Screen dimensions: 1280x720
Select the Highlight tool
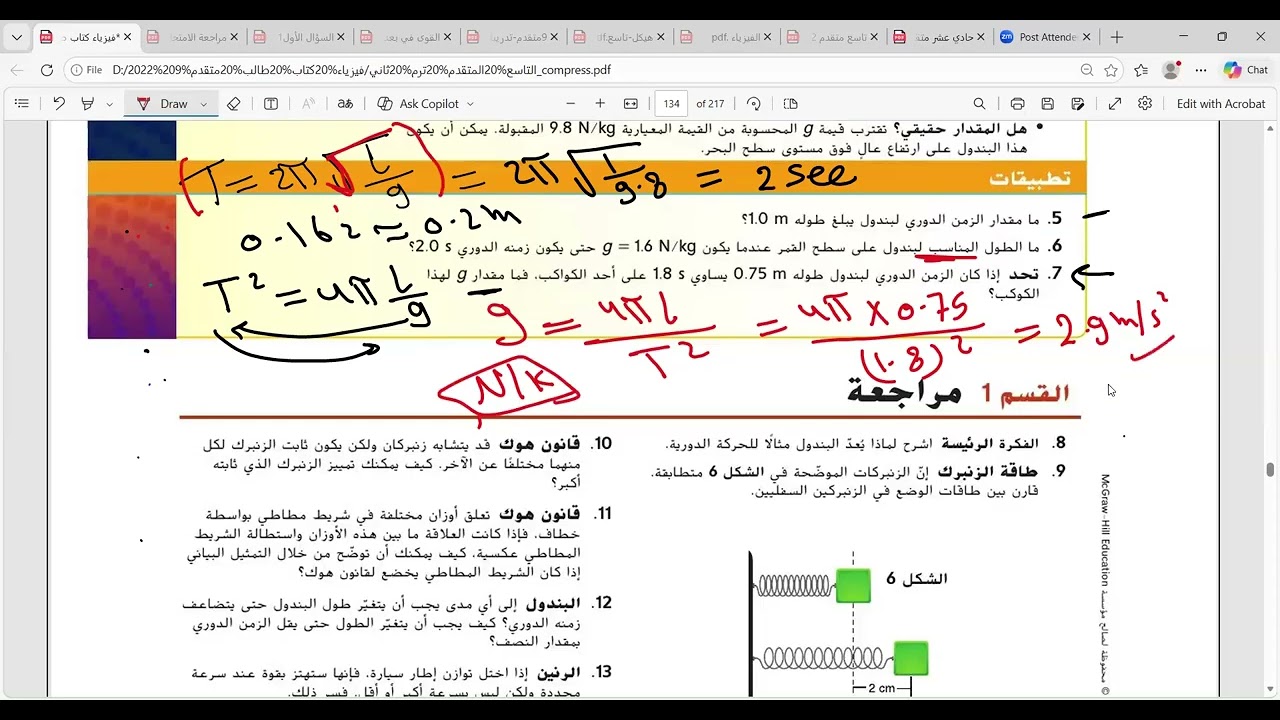(88, 103)
